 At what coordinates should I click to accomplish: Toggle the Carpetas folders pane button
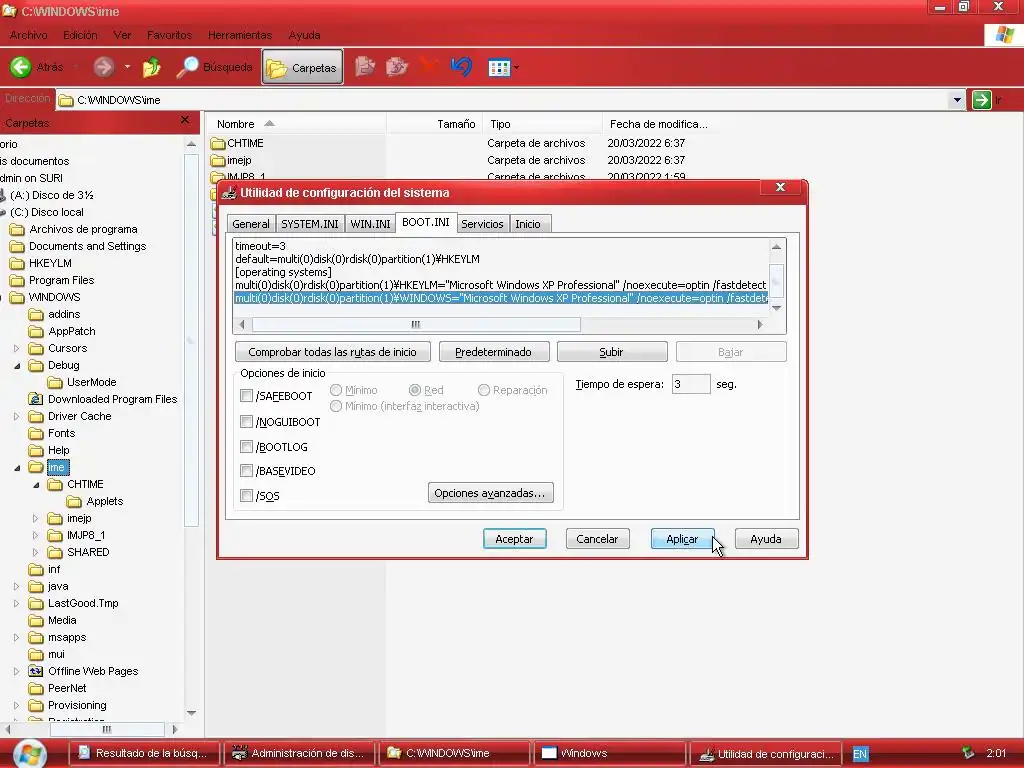(302, 67)
